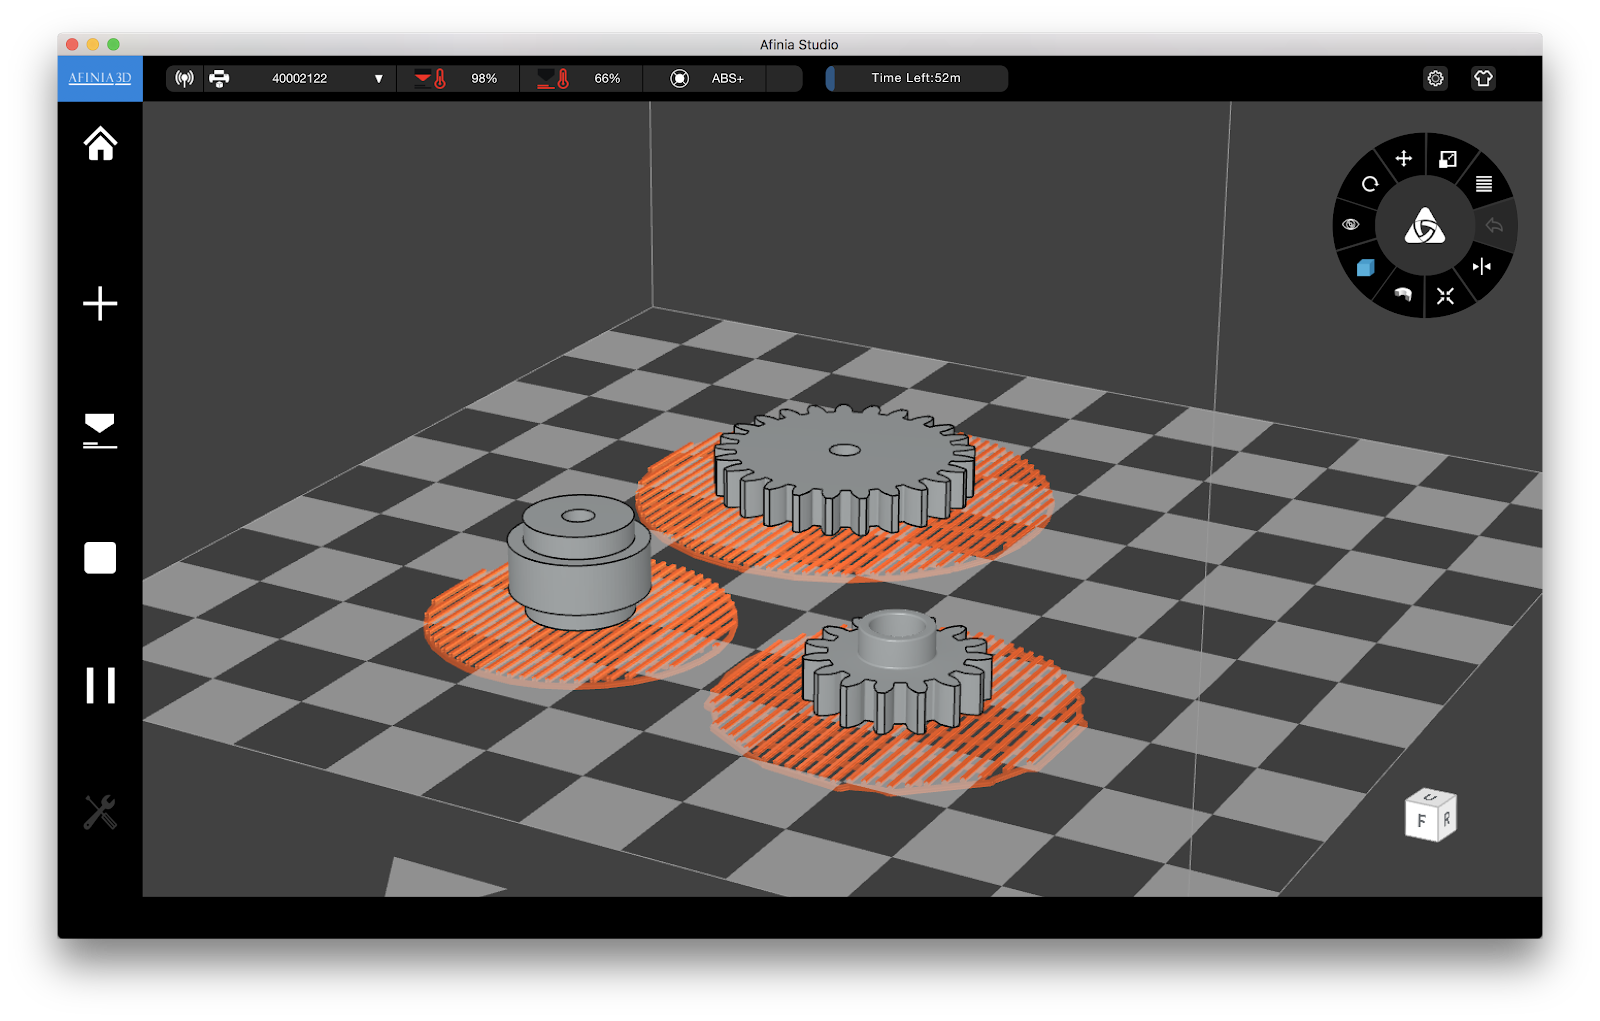Open settings with the gear icon
The image size is (1600, 1021).
click(x=1436, y=78)
